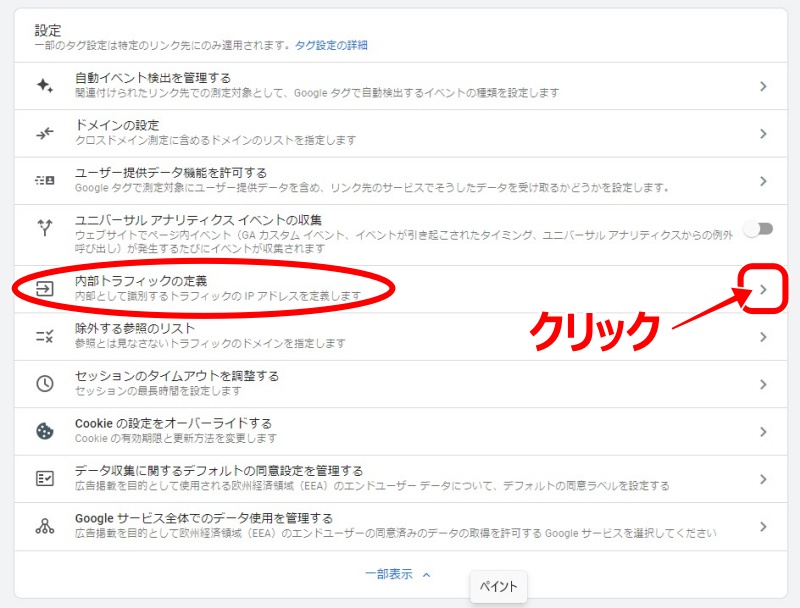Screen dimensions: 800x608
Task: Expand the セッションのタイムアウトを調整する chevron
Action: pos(763,384)
